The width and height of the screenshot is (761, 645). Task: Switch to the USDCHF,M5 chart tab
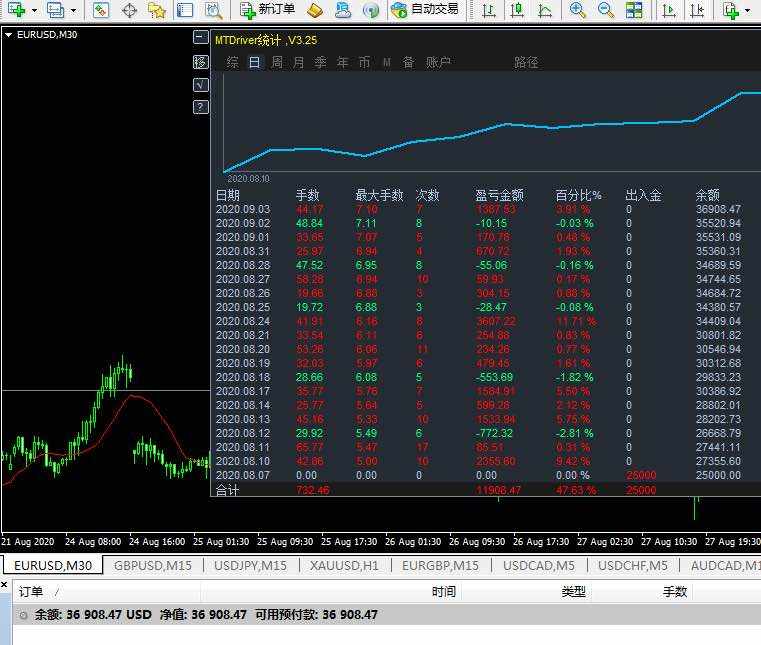coord(632,565)
